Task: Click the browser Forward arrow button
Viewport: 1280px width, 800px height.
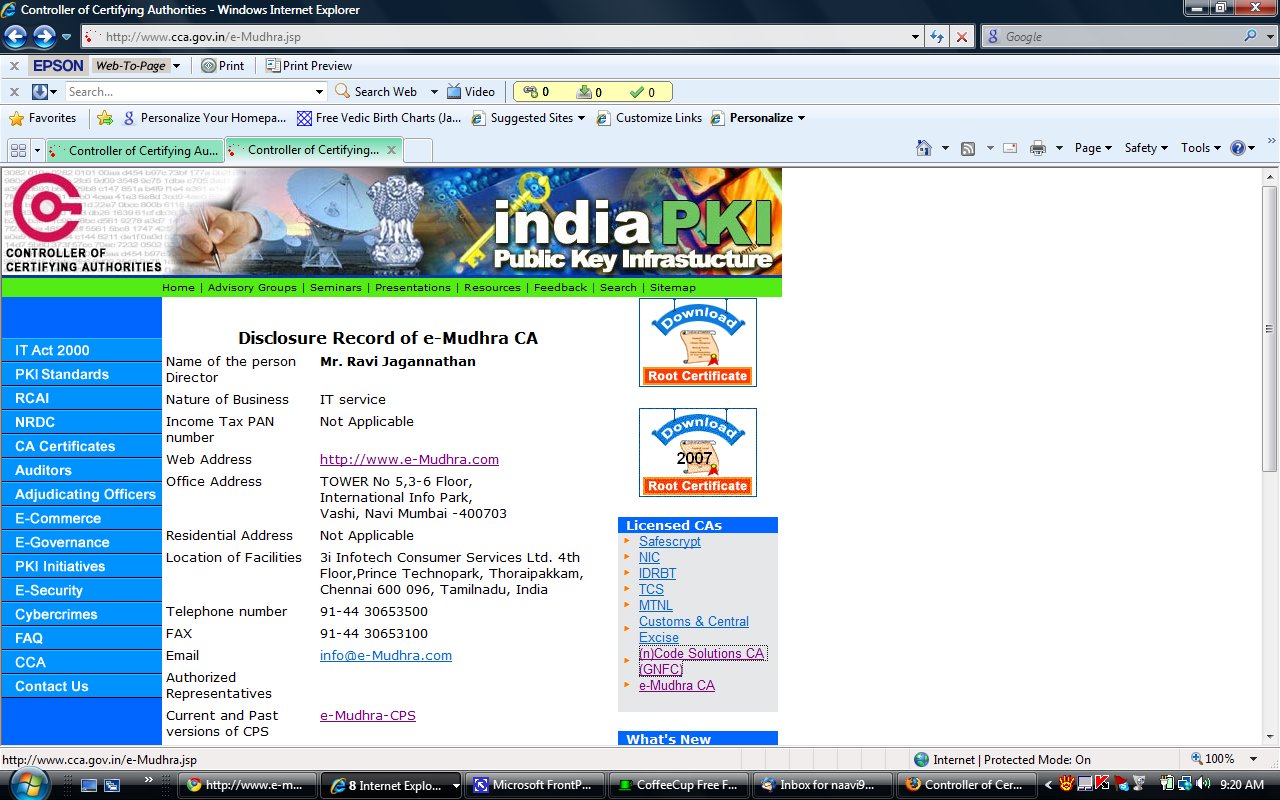Action: pos(44,37)
